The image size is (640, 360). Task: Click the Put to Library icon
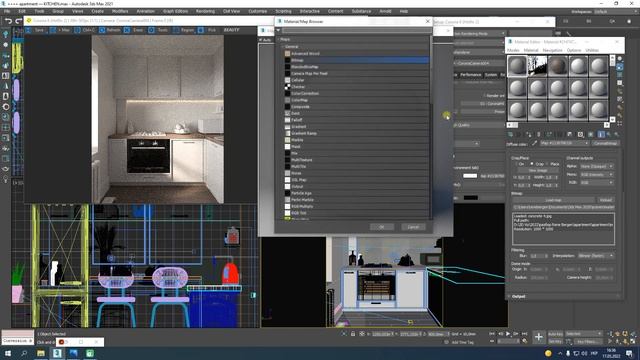[x=570, y=134]
